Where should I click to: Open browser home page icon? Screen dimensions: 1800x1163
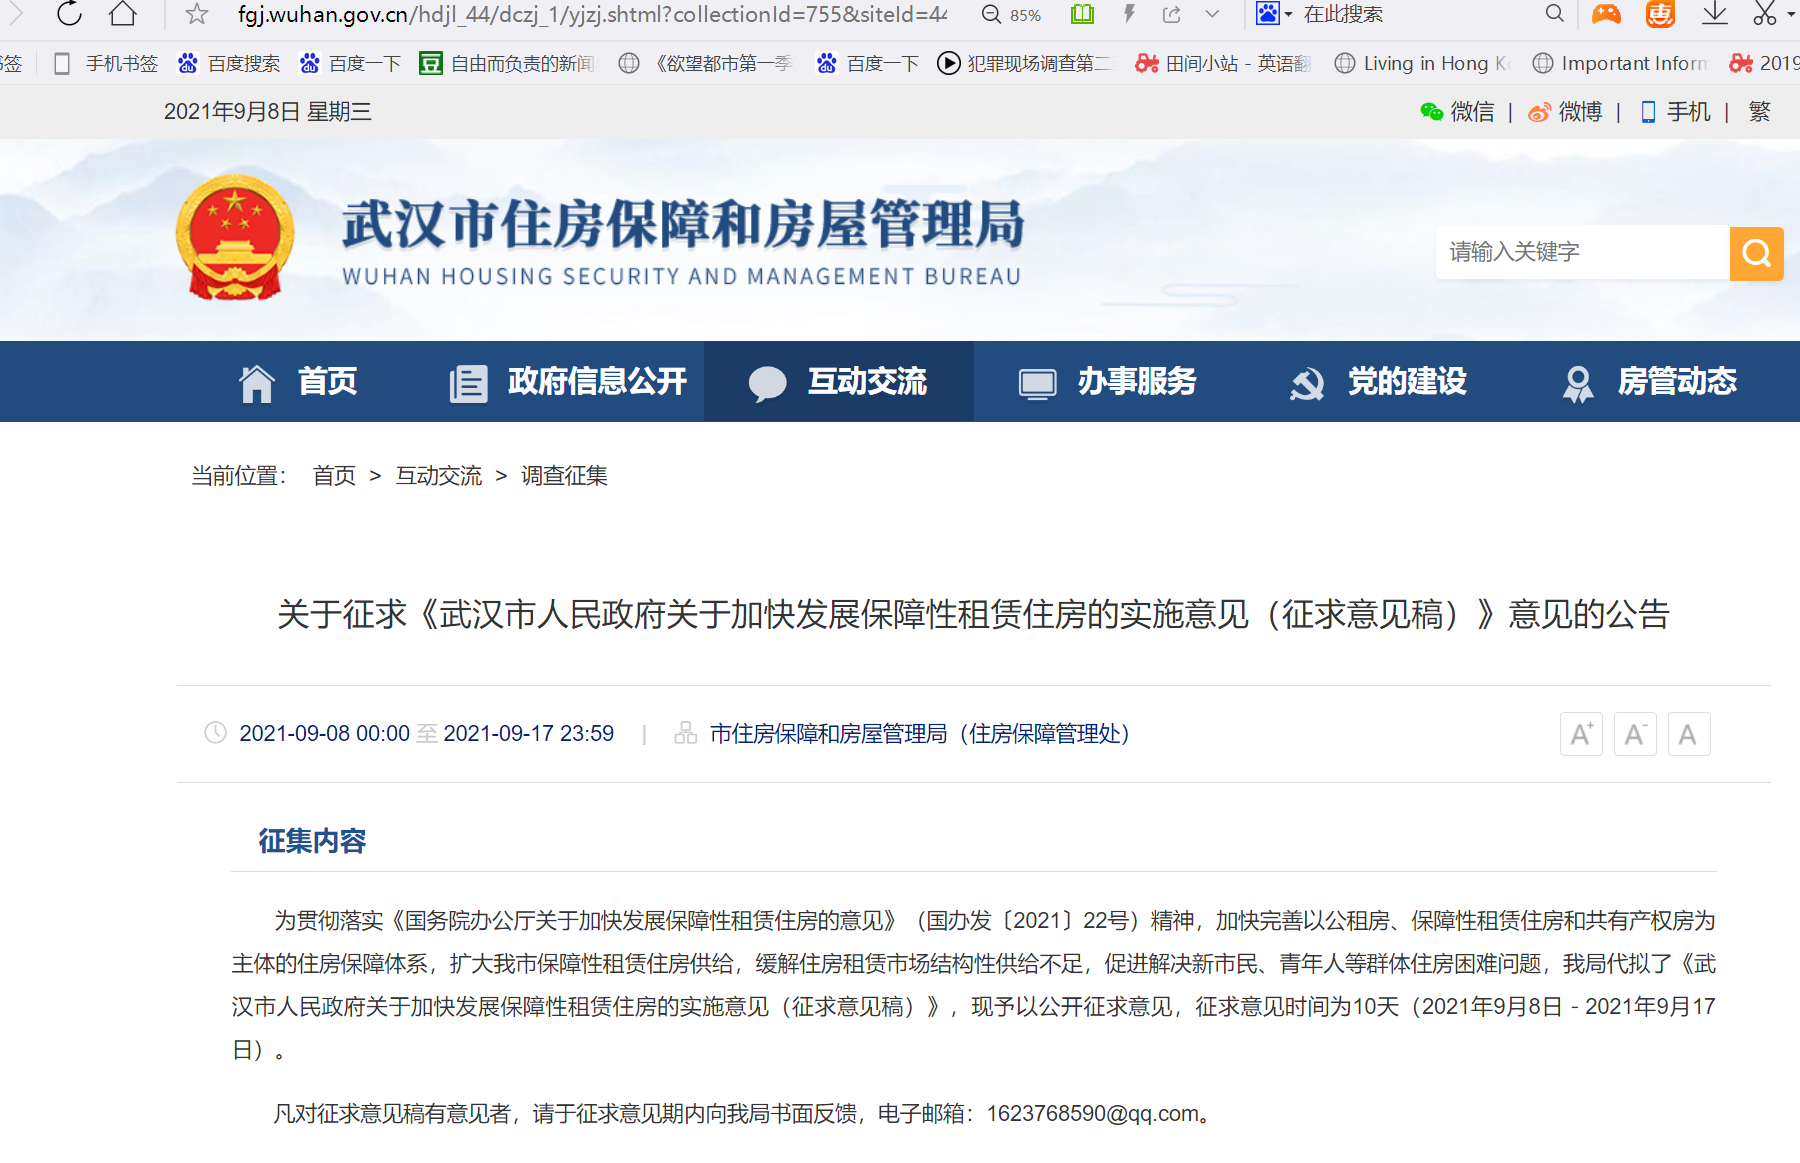point(123,14)
